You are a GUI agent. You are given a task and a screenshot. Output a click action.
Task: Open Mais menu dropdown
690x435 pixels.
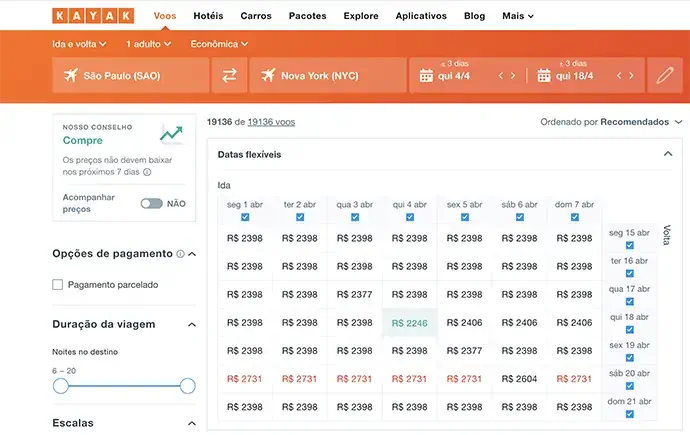518,16
